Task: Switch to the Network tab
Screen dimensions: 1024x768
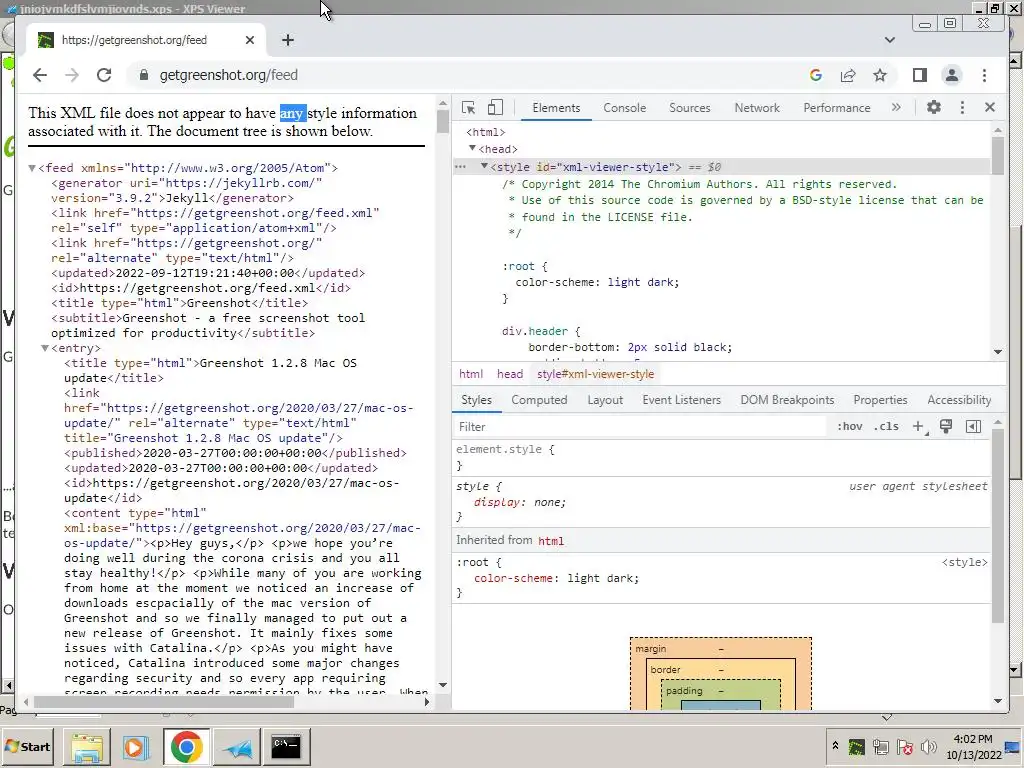Action: pyautogui.click(x=757, y=108)
